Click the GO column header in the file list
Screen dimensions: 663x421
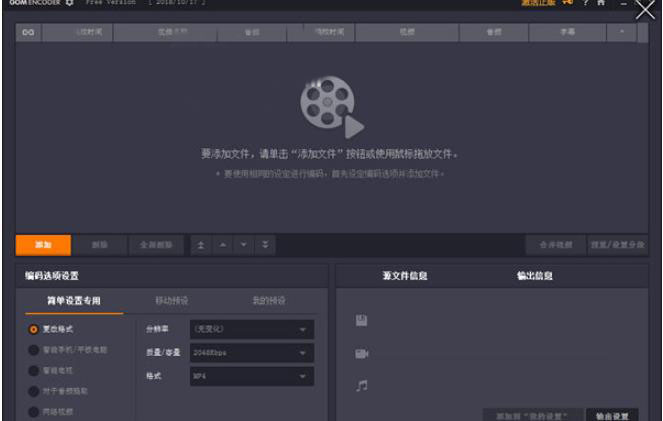click(28, 32)
